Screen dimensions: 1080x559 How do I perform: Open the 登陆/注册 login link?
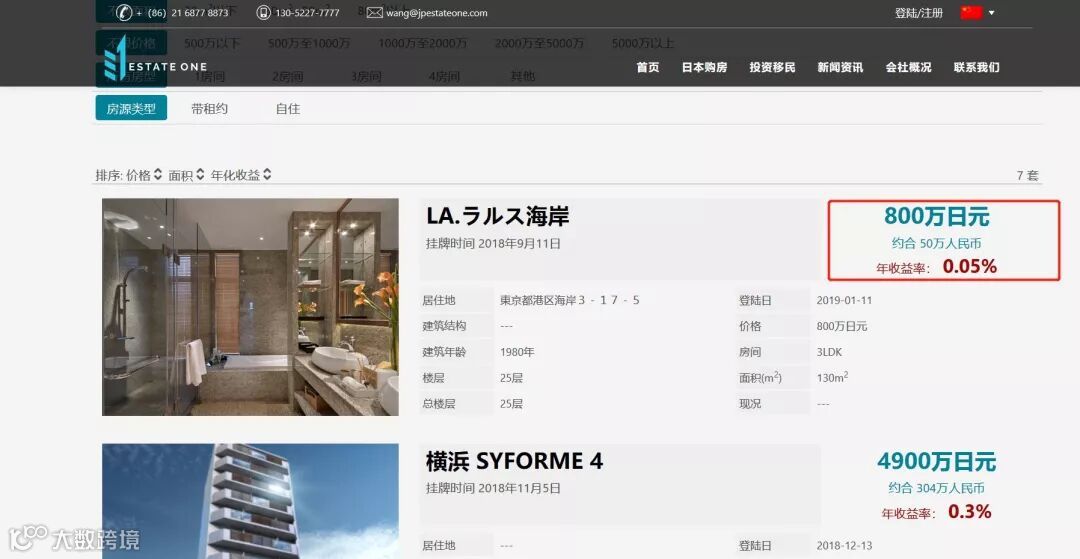point(919,12)
